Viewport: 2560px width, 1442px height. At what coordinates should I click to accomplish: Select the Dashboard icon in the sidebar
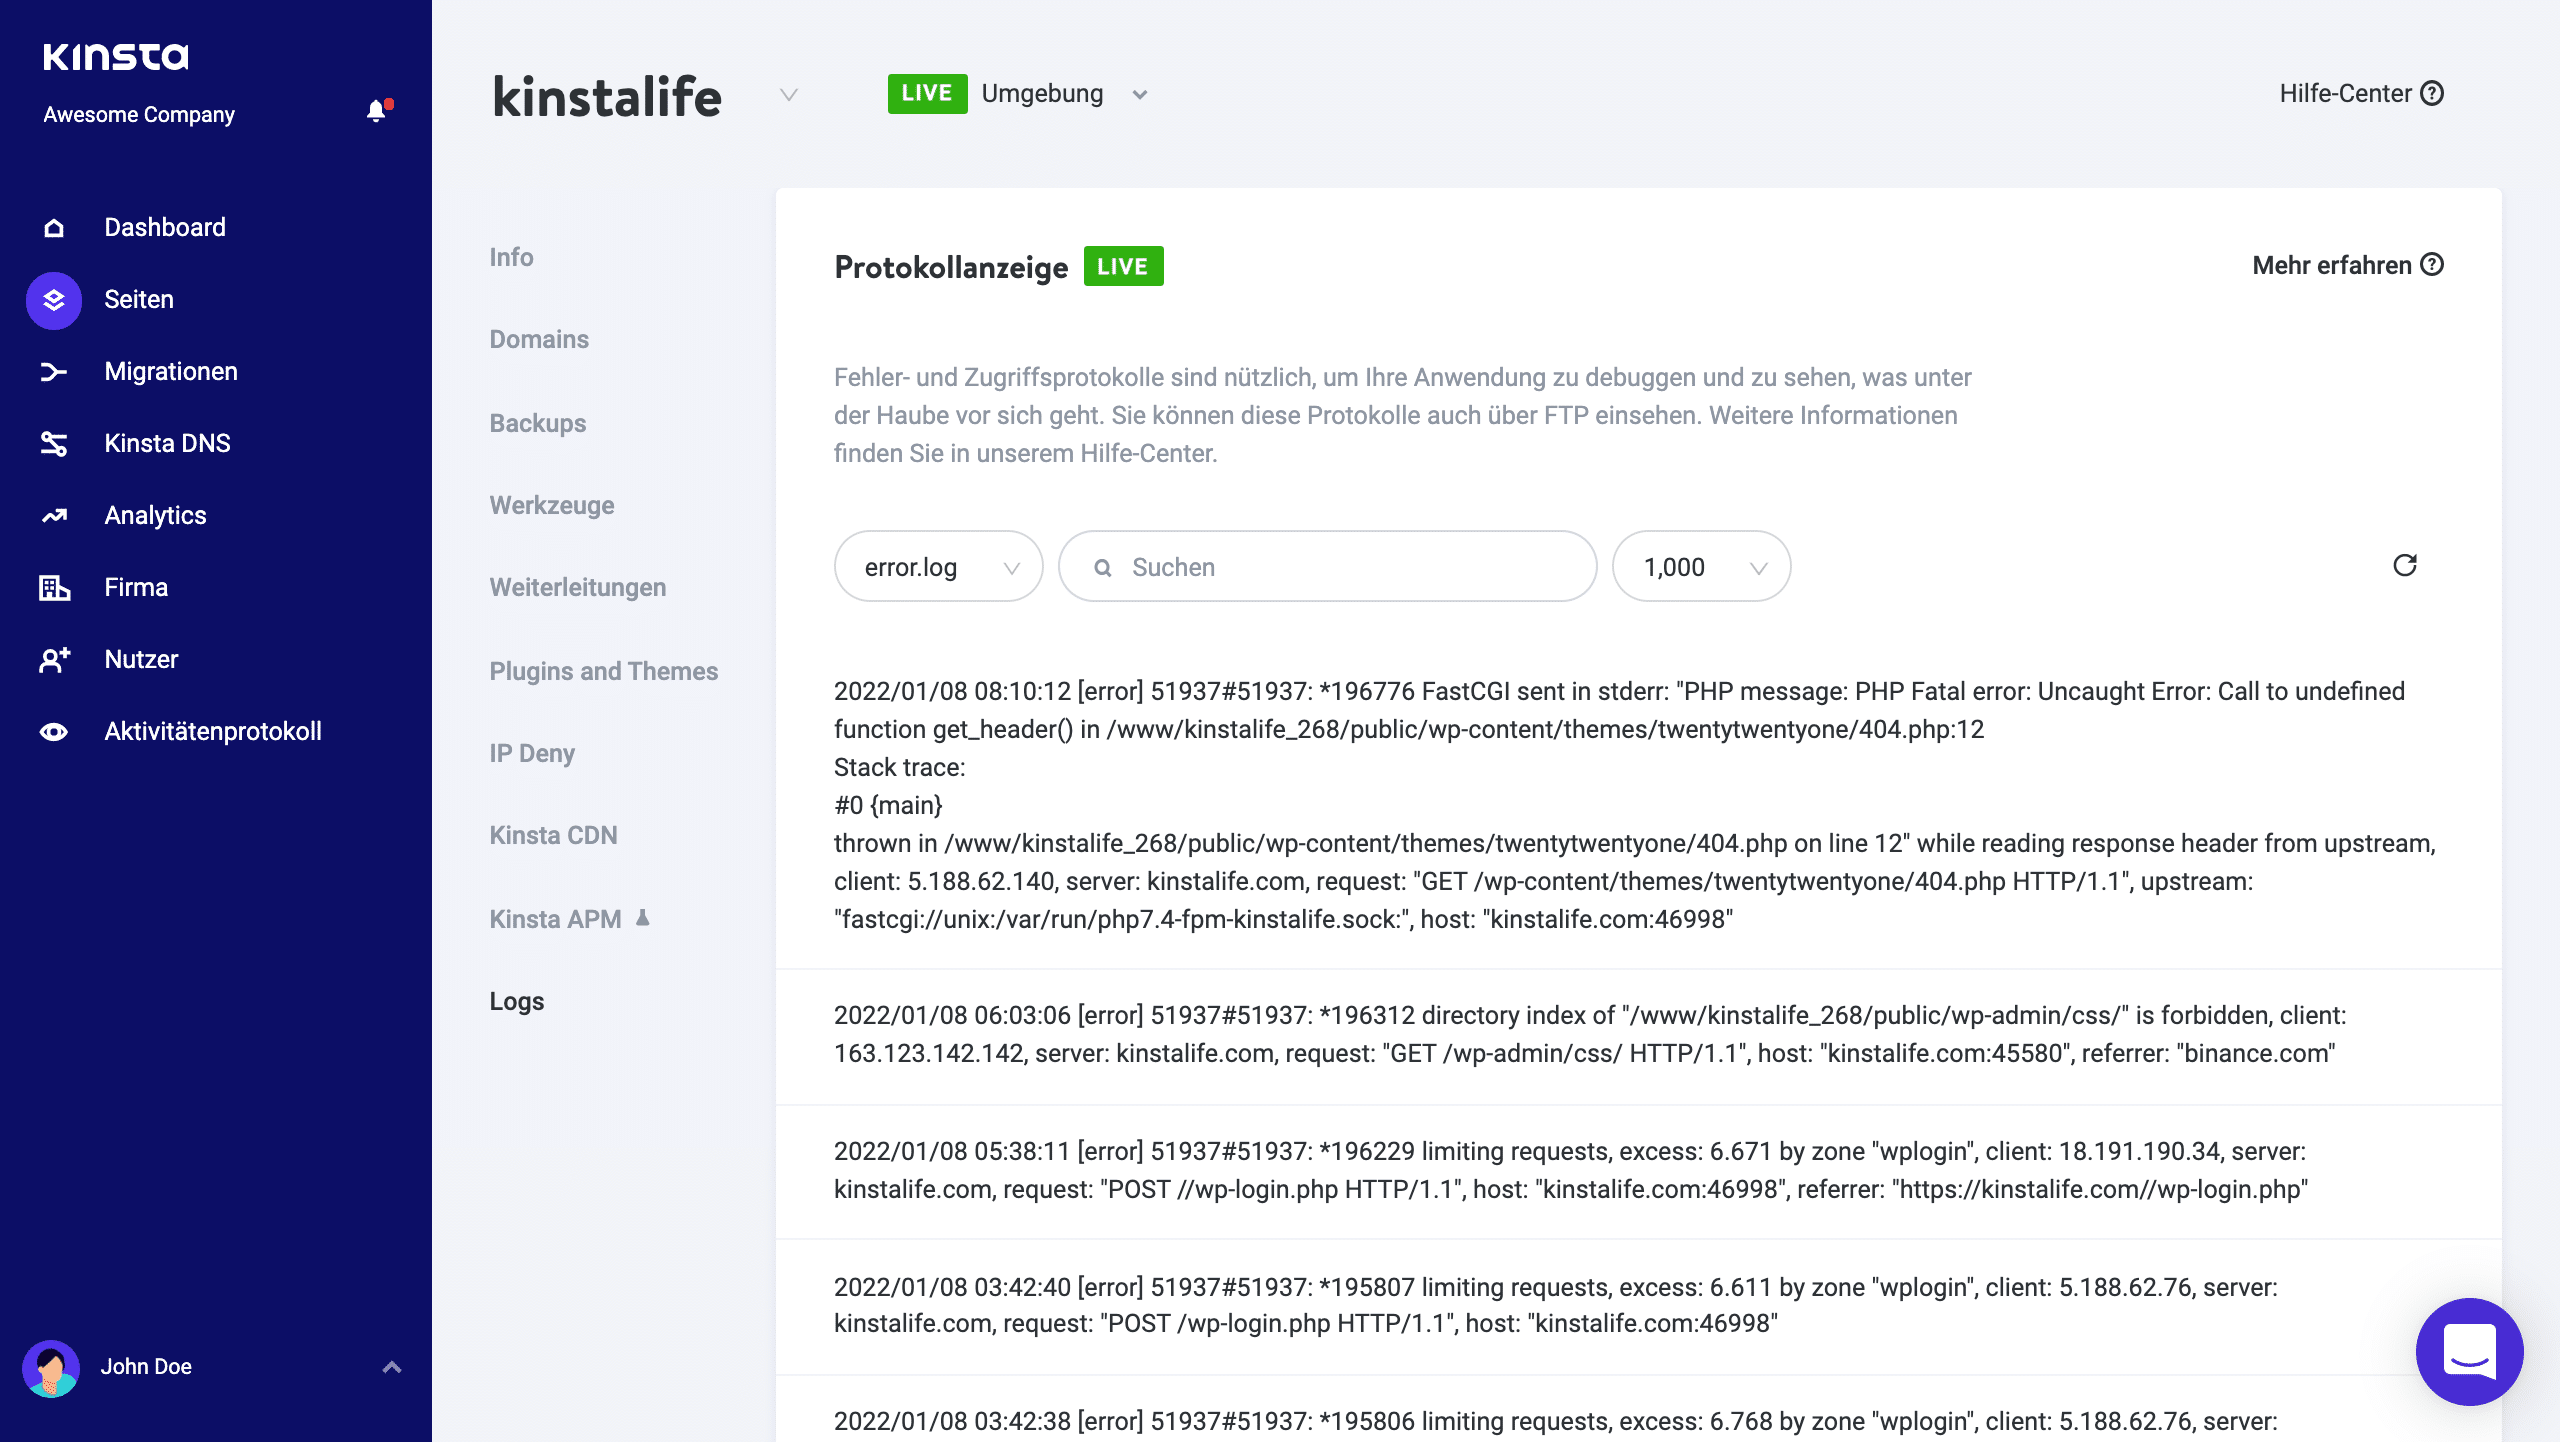click(52, 227)
